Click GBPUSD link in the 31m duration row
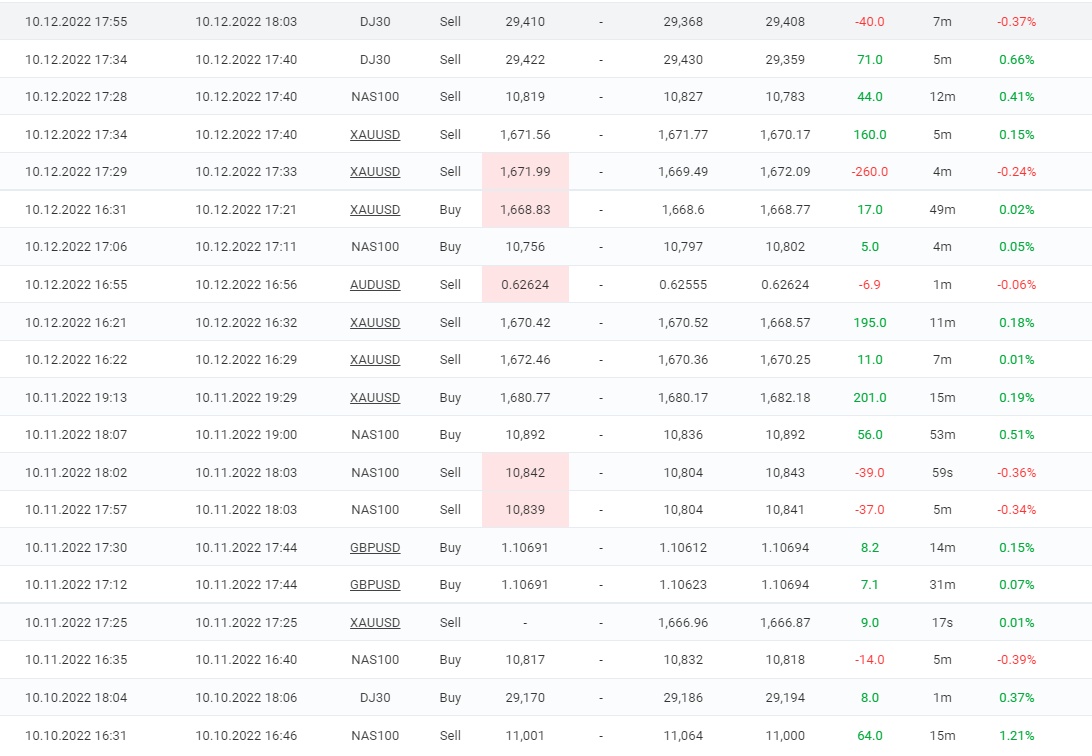1092x756 pixels. [x=375, y=585]
